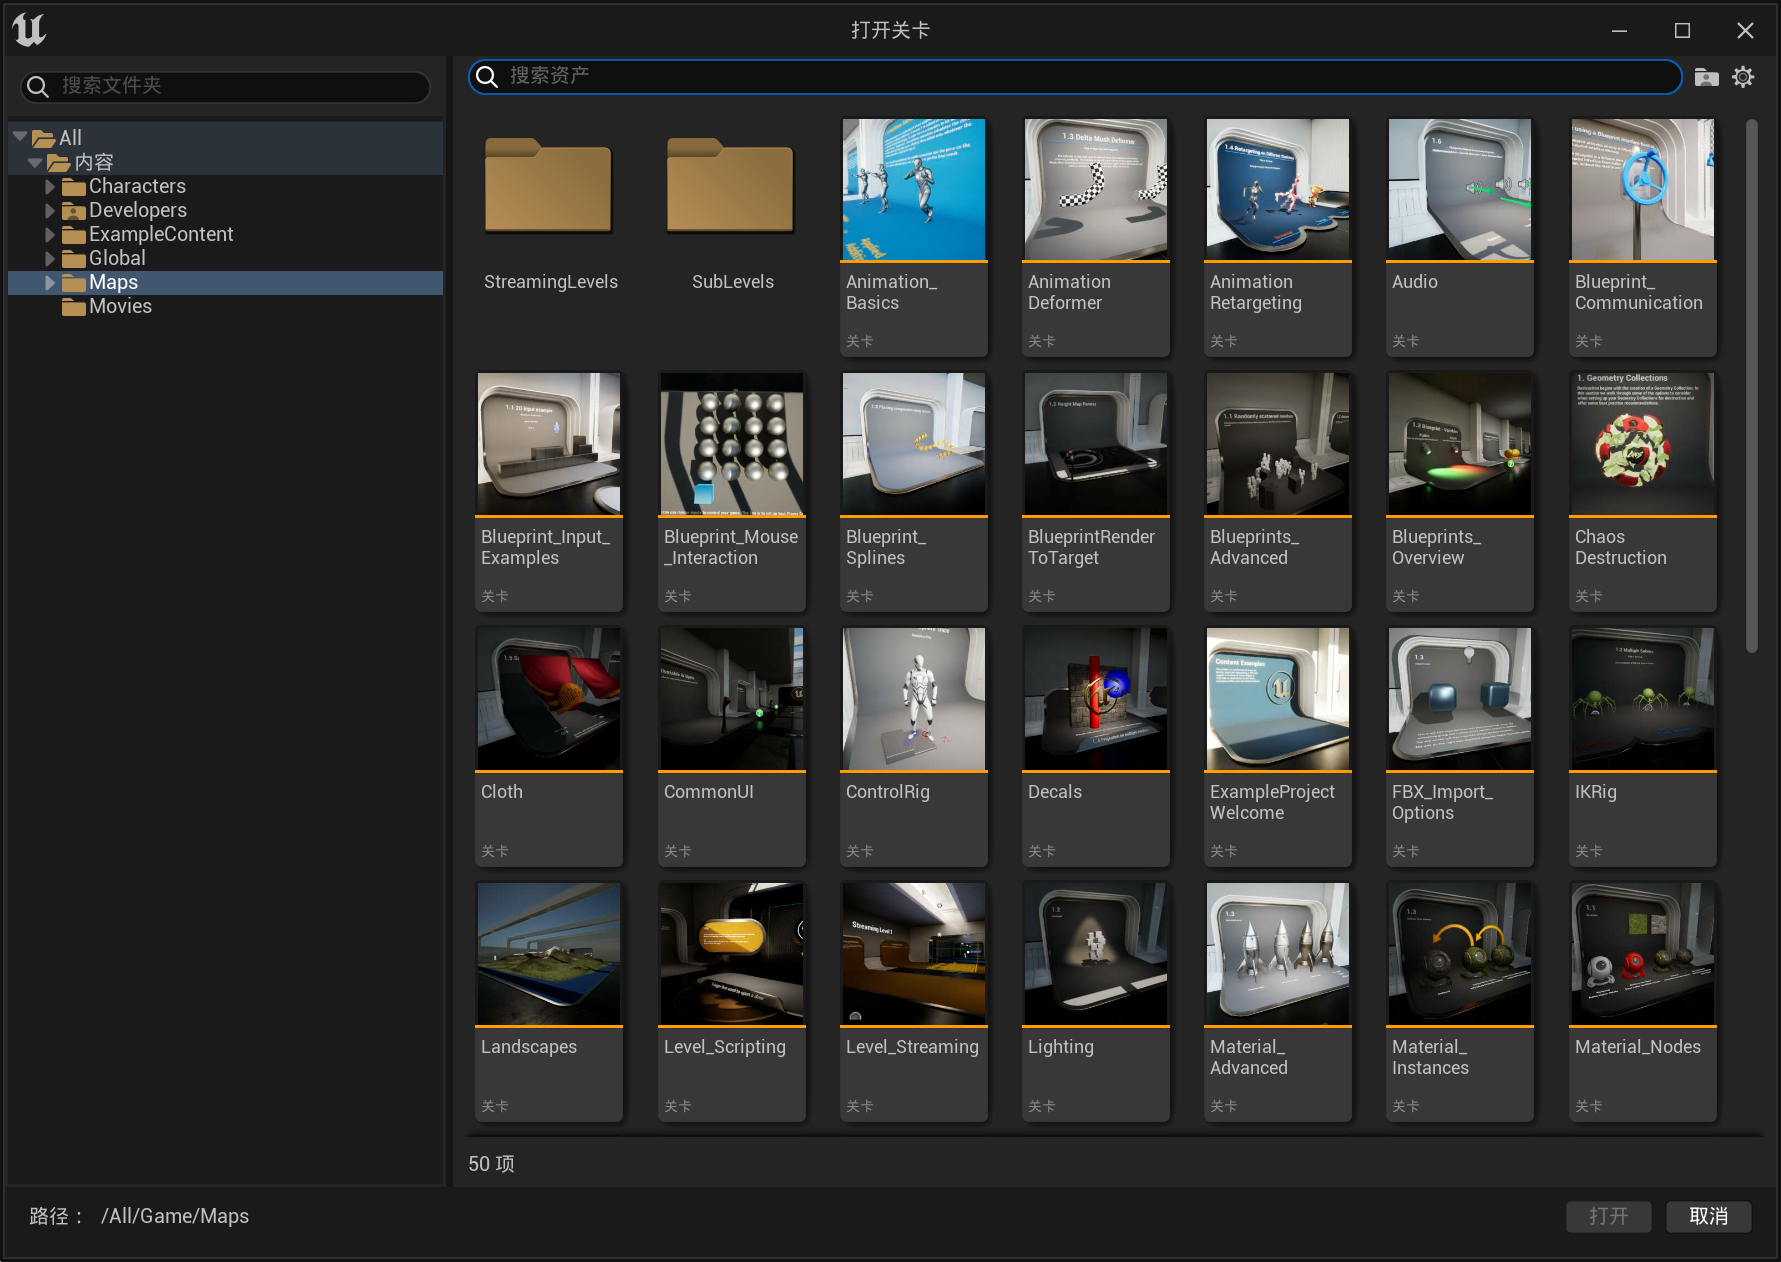The height and width of the screenshot is (1262, 1781).
Task: Select the Global tree item
Action: point(226,258)
